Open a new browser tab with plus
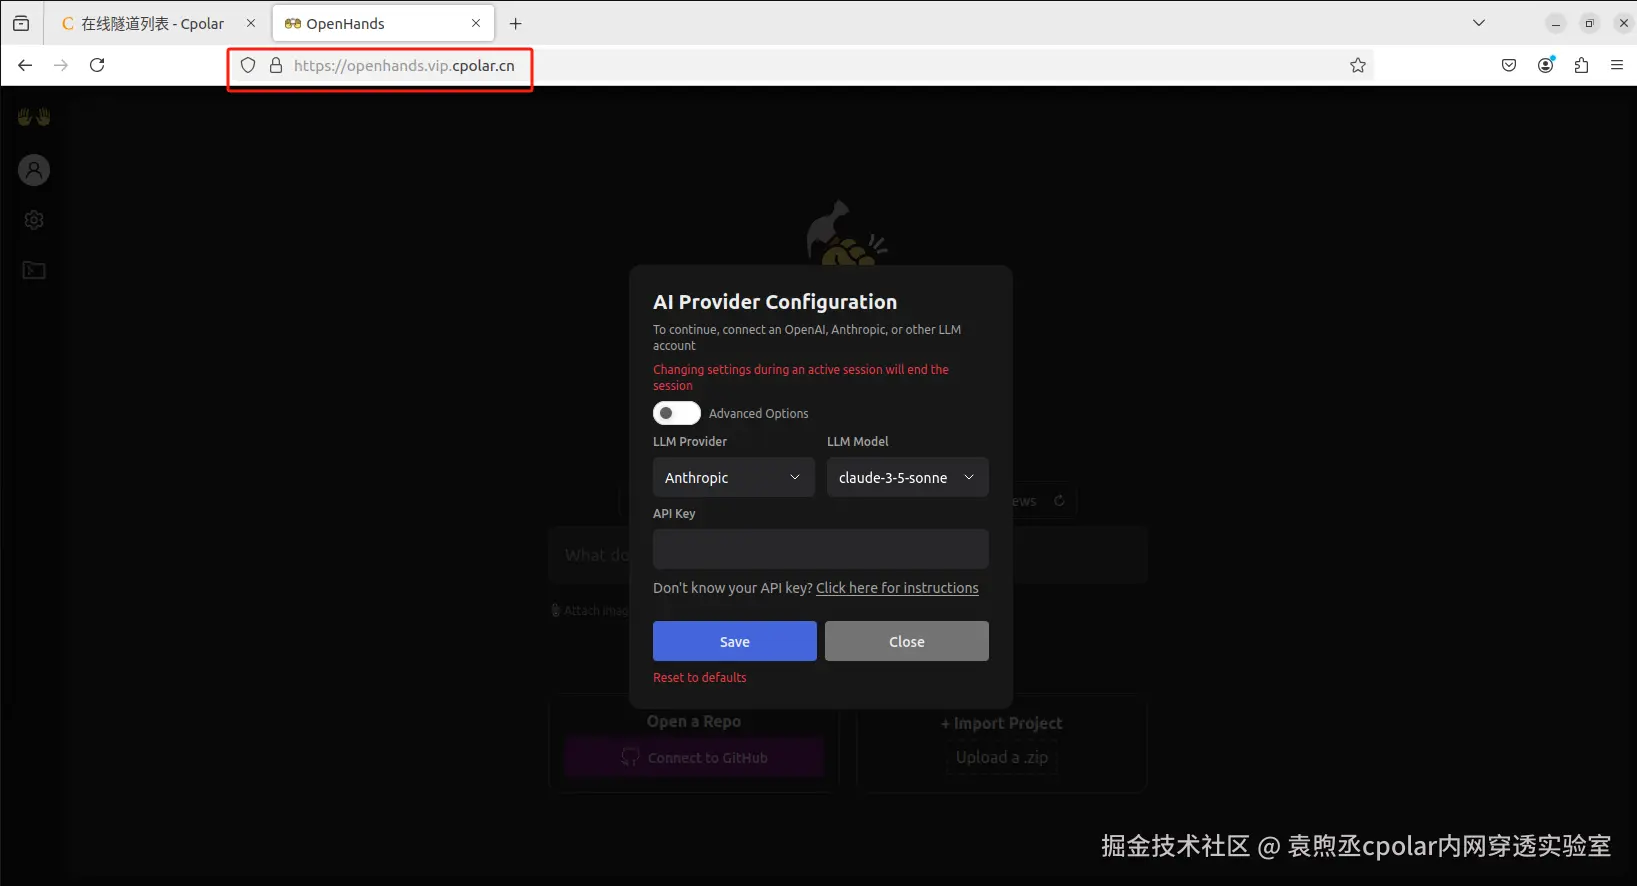Screen dimensions: 1637x886 coord(516,23)
